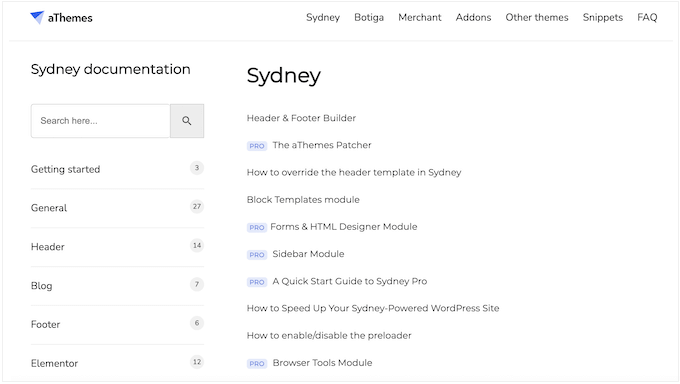The height and width of the screenshot is (384, 680).
Task: Click the large 'Sydney' page heading
Action: coord(284,76)
